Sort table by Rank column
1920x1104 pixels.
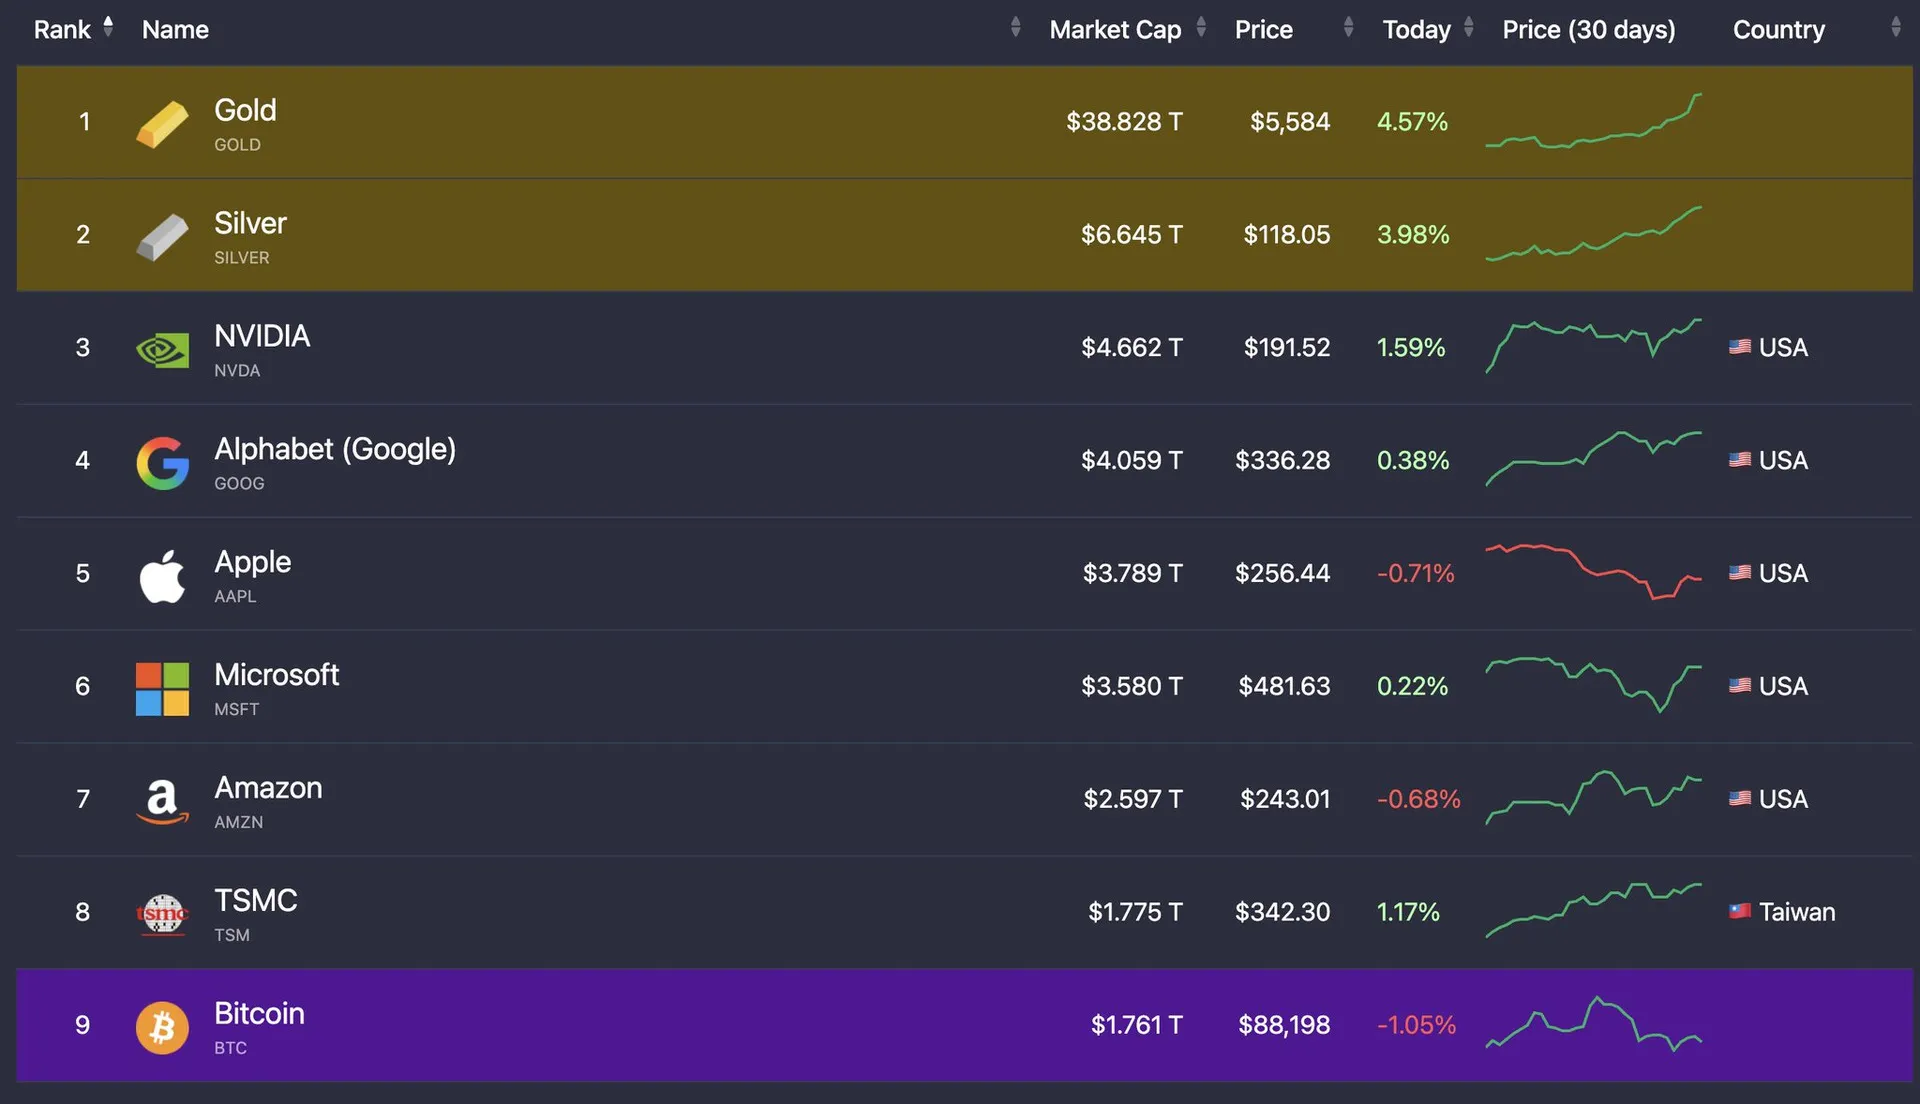point(108,28)
